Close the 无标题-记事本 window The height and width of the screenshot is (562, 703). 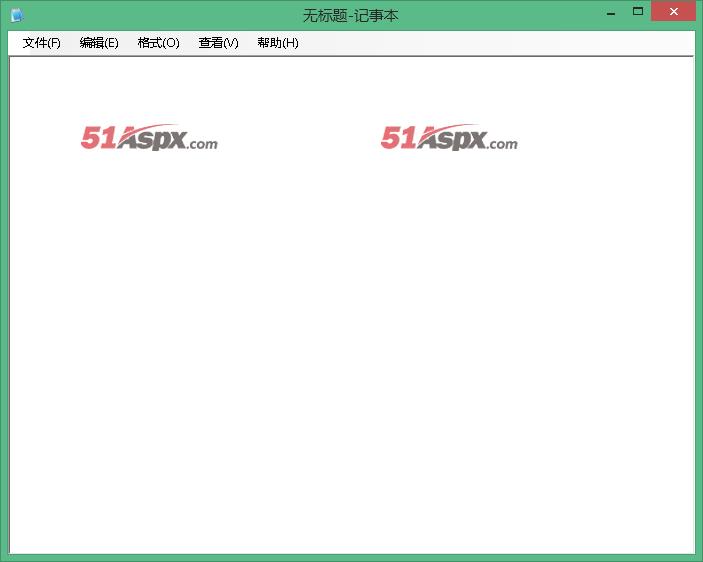[673, 12]
